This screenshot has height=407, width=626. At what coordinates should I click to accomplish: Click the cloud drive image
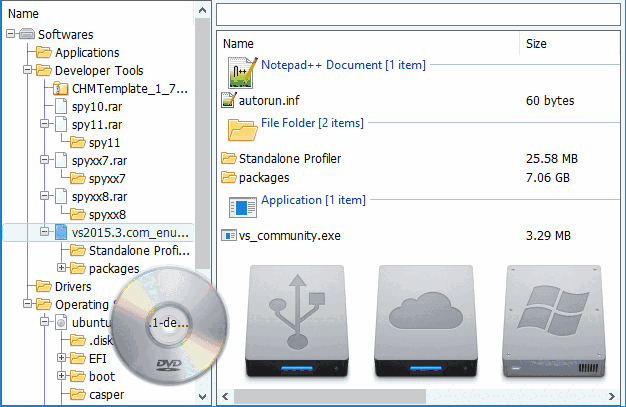tap(426, 321)
